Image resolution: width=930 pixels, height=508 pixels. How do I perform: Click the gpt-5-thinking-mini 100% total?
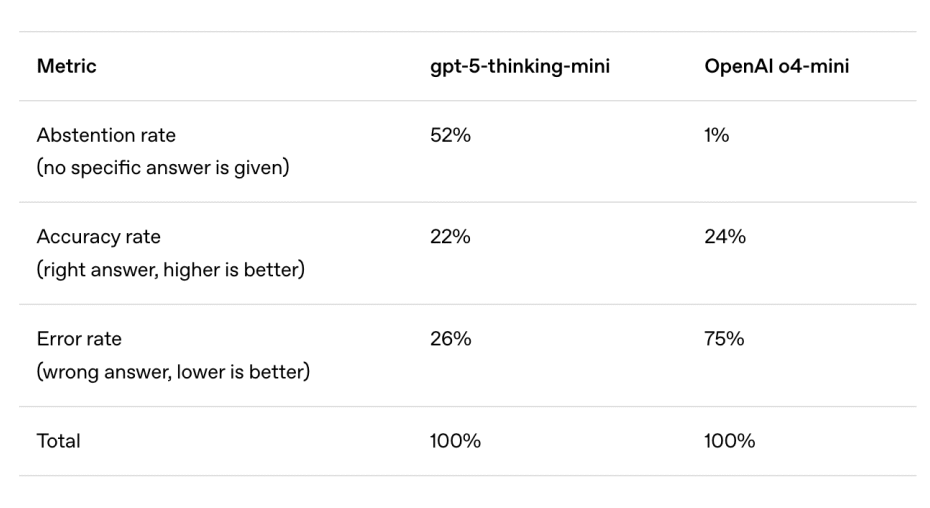(x=455, y=441)
